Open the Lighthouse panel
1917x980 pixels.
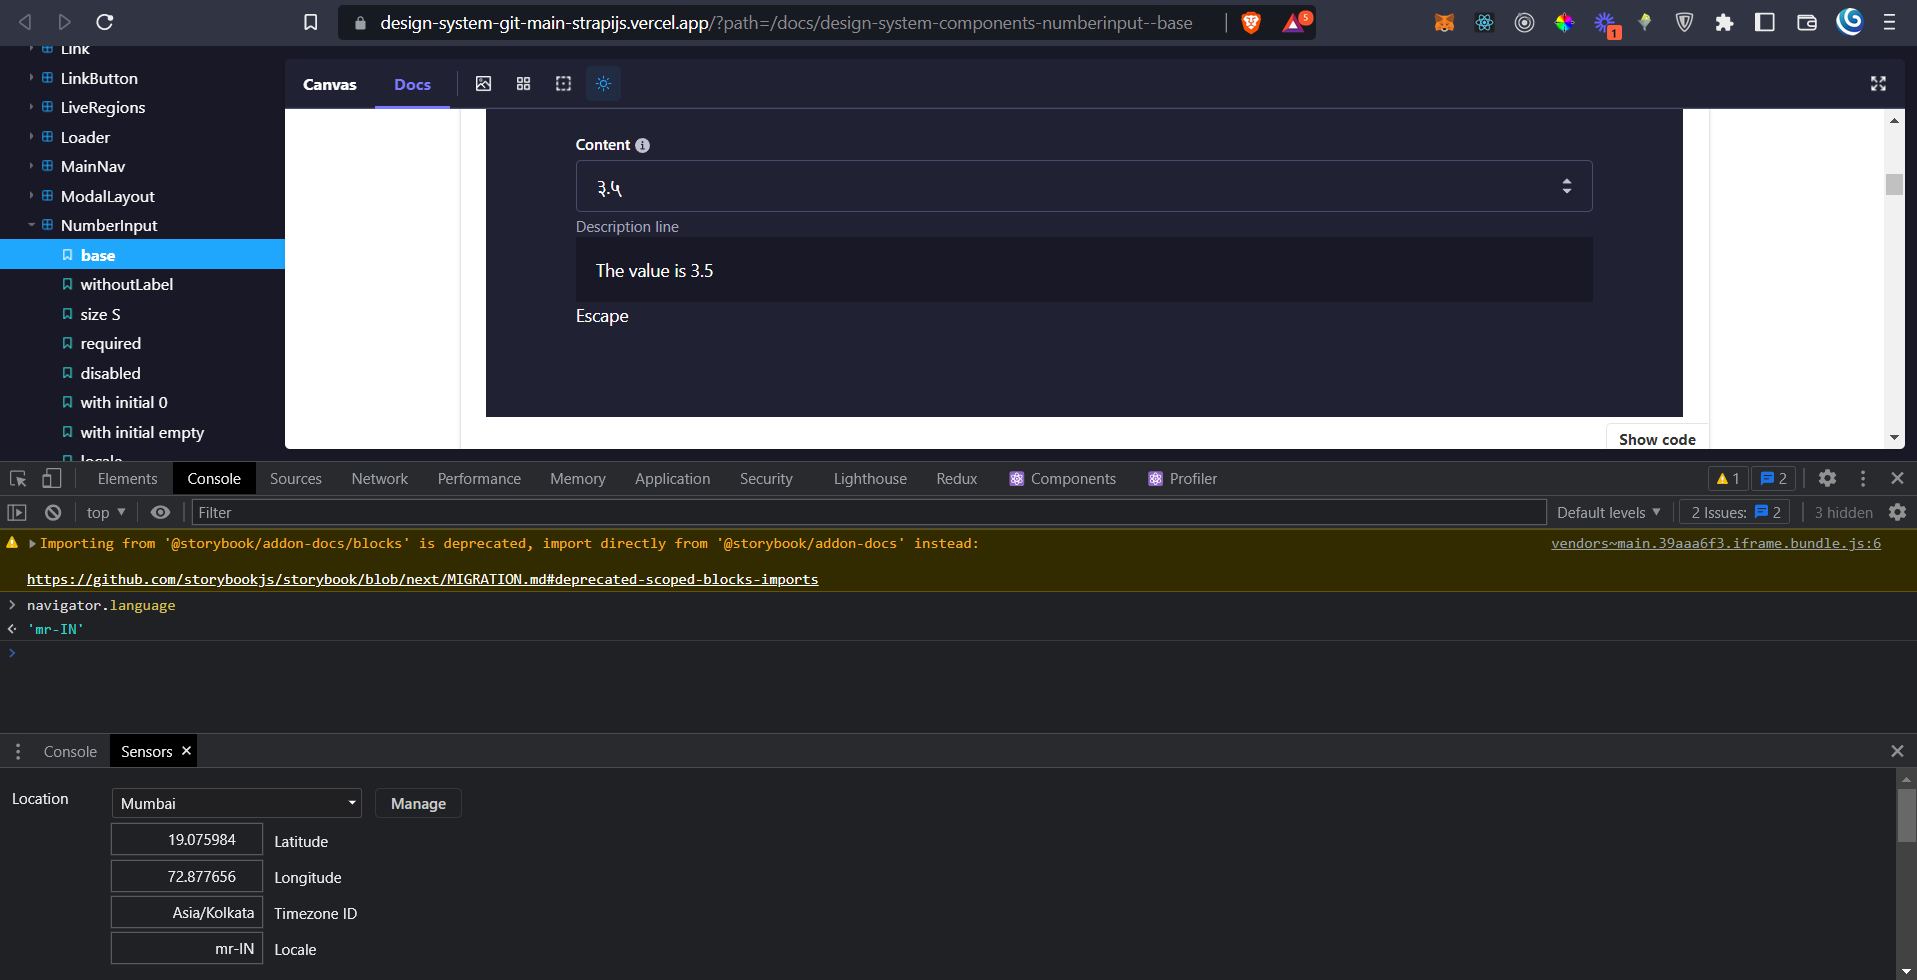tap(868, 478)
